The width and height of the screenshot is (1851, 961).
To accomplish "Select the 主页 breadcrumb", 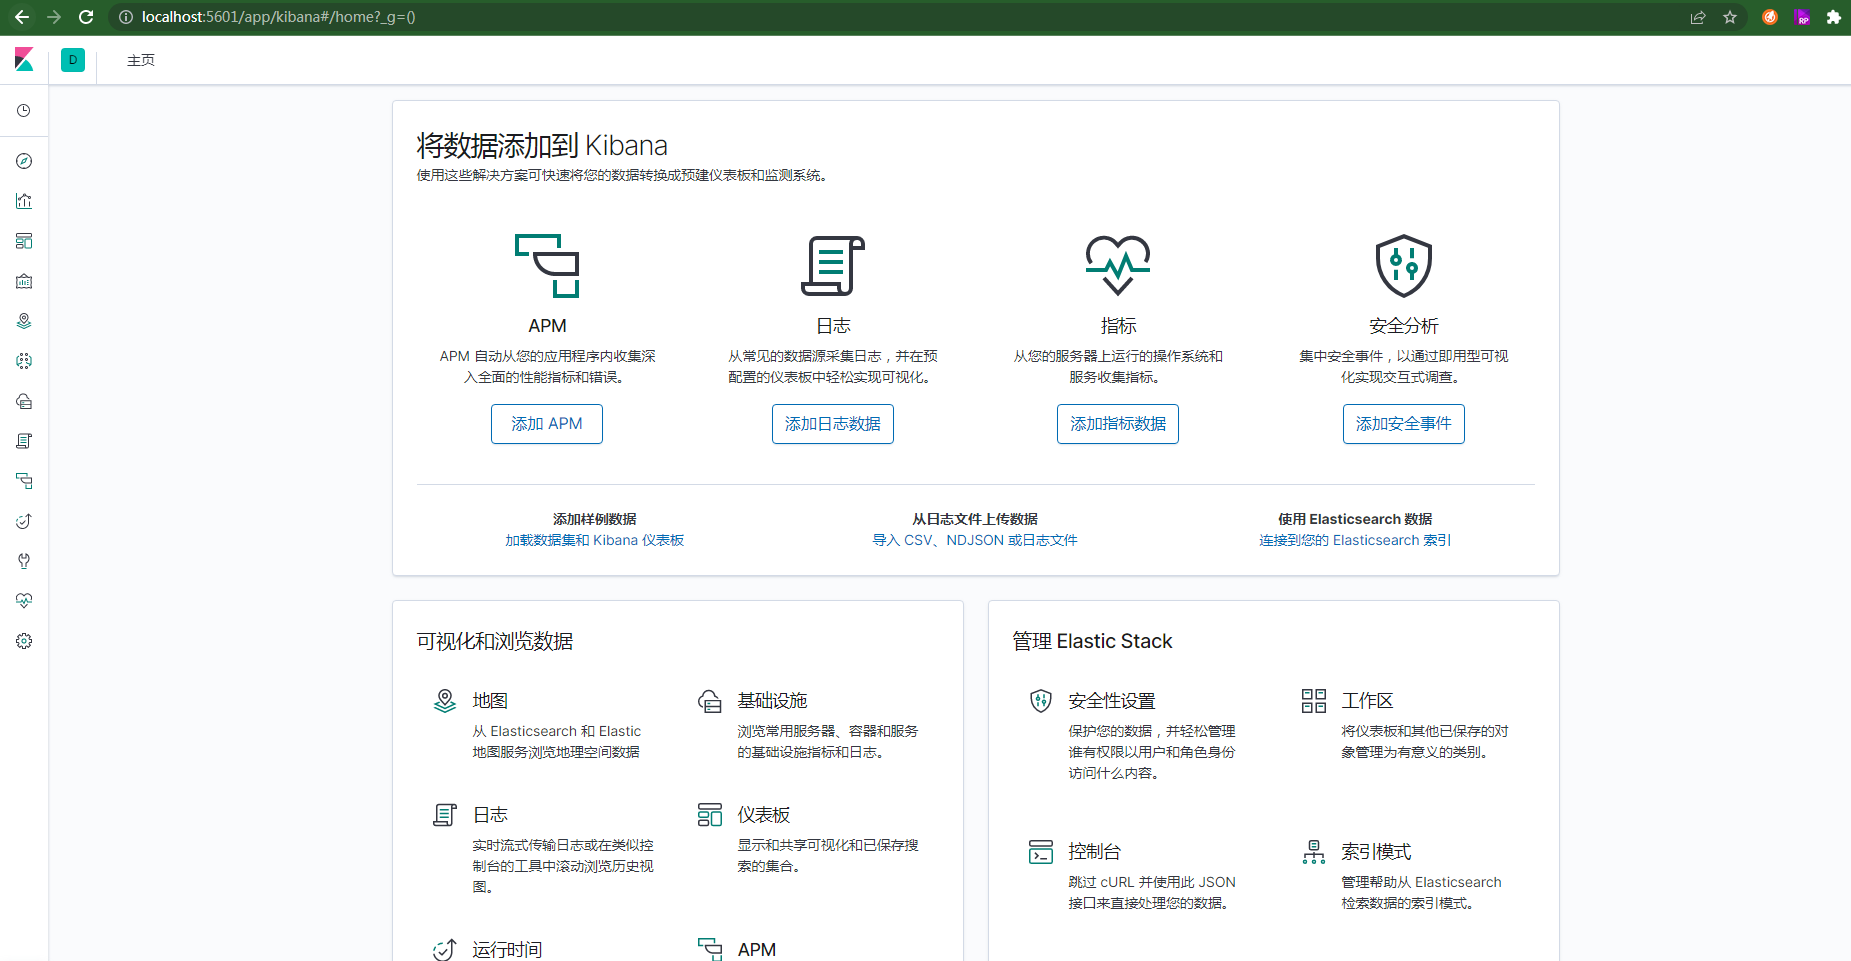I will pos(141,60).
